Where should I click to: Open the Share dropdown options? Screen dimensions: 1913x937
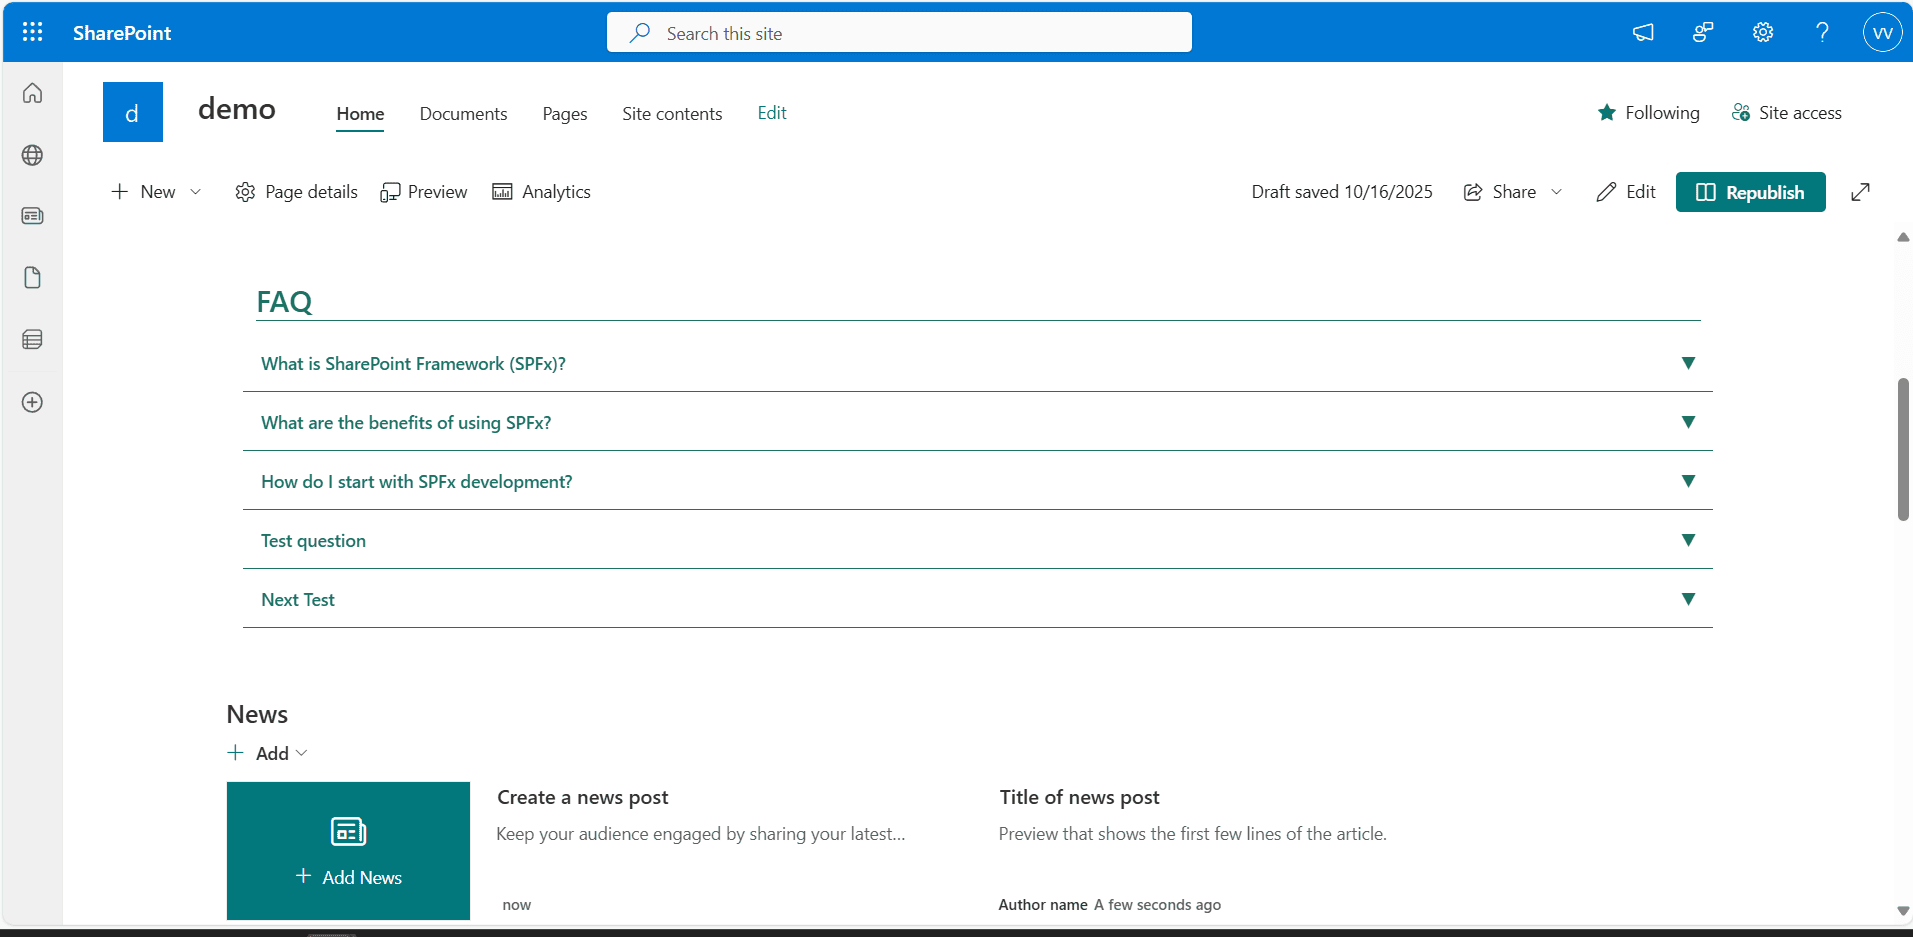(1512, 192)
